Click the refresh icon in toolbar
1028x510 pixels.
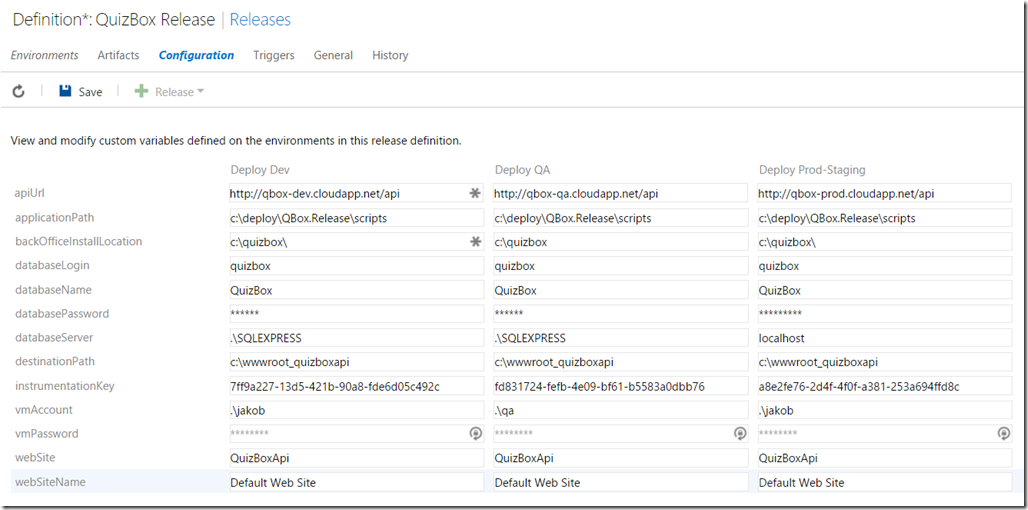click(18, 92)
